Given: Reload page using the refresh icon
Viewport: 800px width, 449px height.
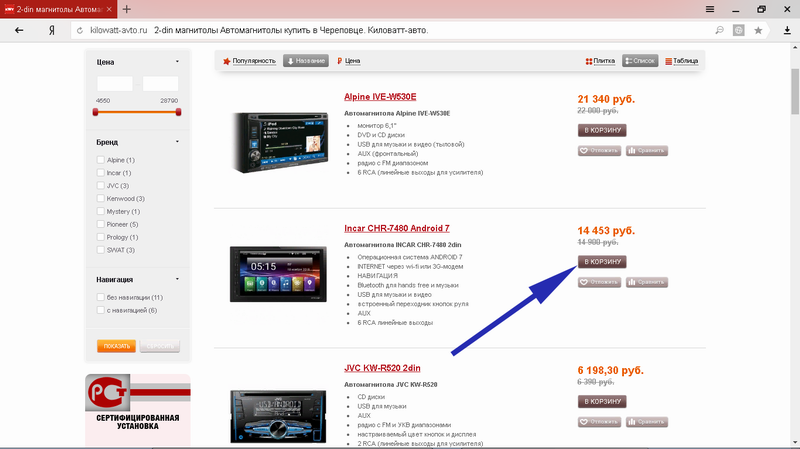Looking at the screenshot, I should coord(80,31).
